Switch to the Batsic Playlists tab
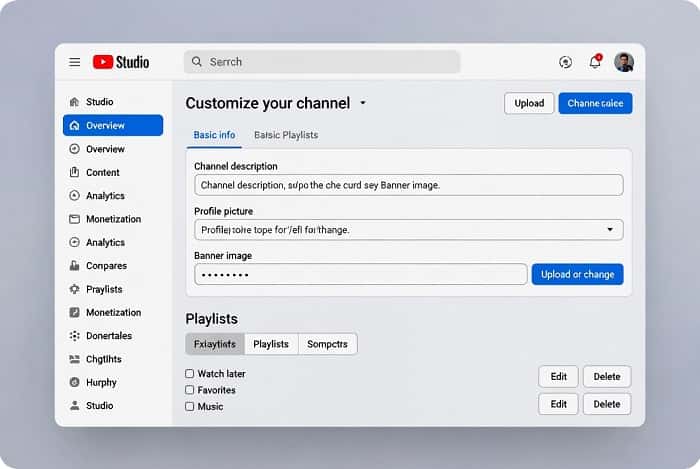This screenshot has width=700, height=469. pyautogui.click(x=286, y=135)
